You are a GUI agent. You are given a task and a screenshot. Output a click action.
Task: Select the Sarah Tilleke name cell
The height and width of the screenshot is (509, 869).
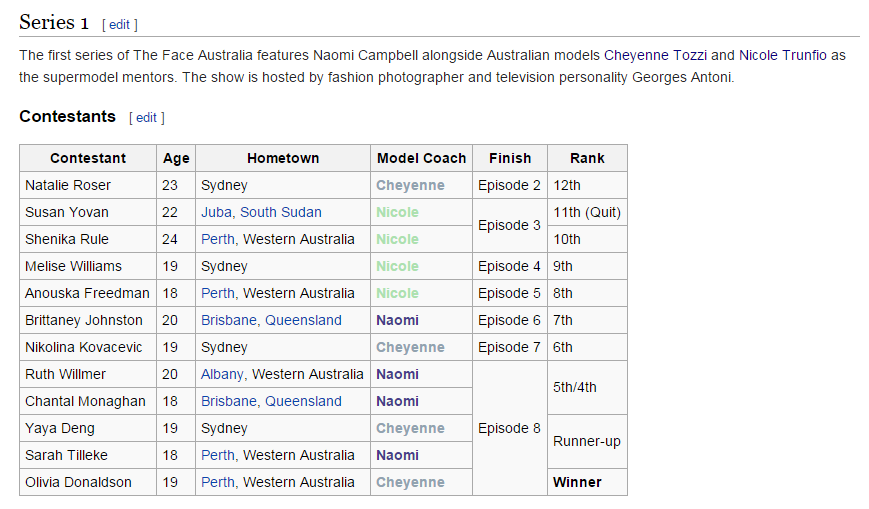point(88,455)
